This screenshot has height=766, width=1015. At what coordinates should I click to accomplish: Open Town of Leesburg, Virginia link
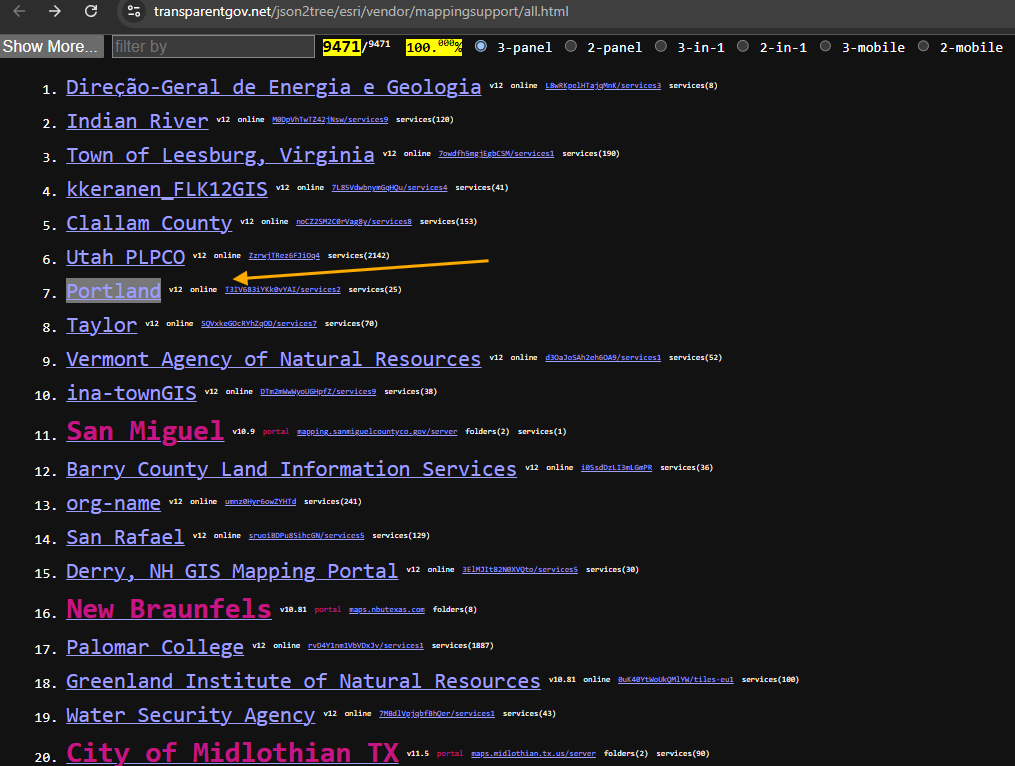[220, 155]
